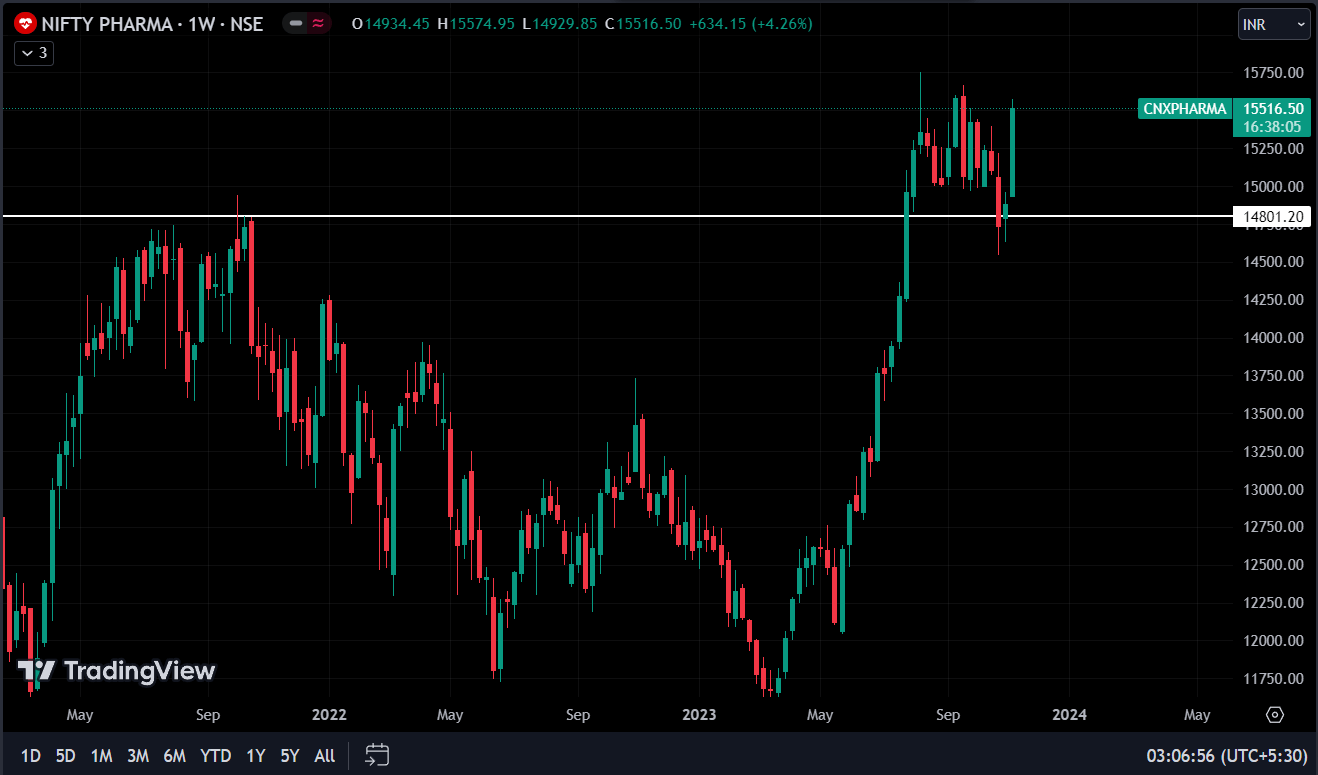The image size is (1318, 775).
Task: Click the NIFTY PHARMA · 1W · NSE title
Action: pos(153,24)
